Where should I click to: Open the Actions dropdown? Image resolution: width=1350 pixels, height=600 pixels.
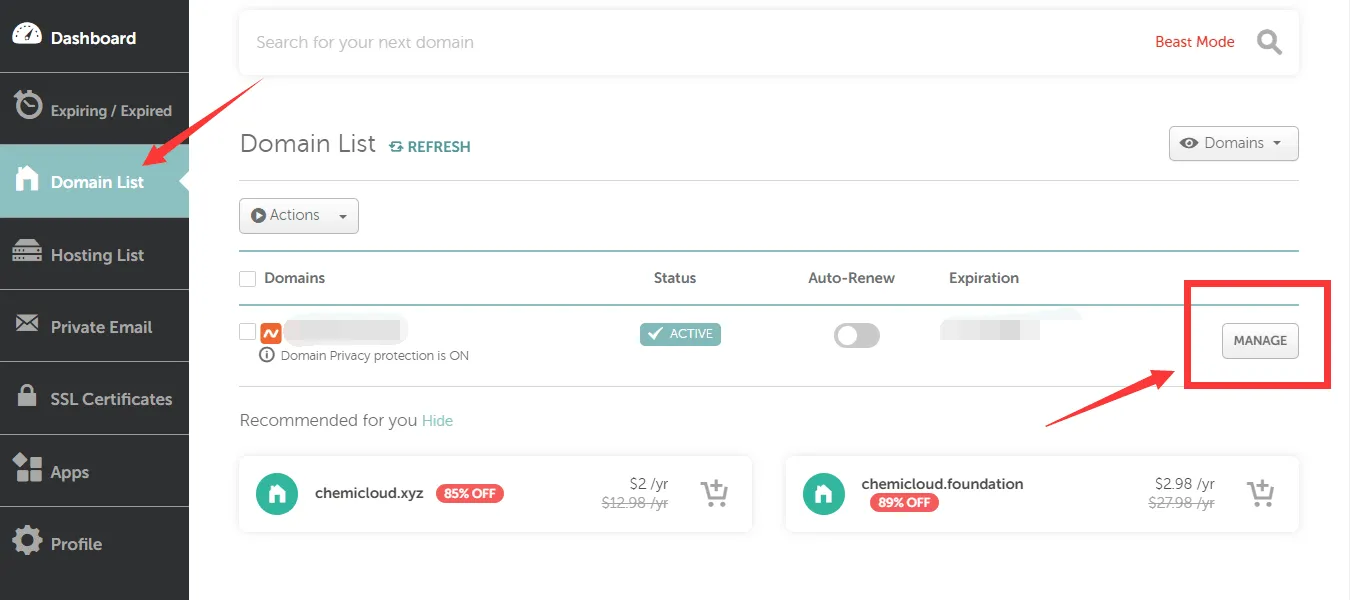click(298, 216)
